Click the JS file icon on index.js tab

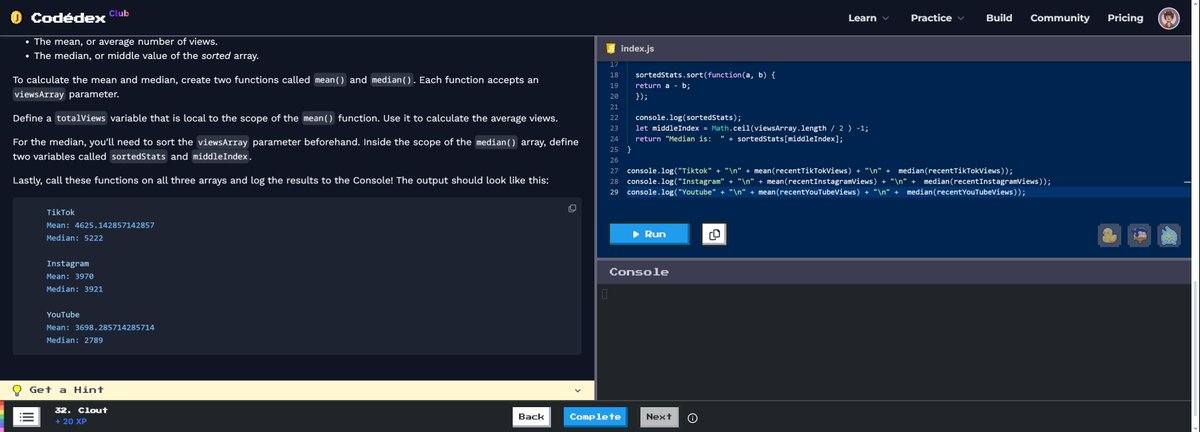609,49
